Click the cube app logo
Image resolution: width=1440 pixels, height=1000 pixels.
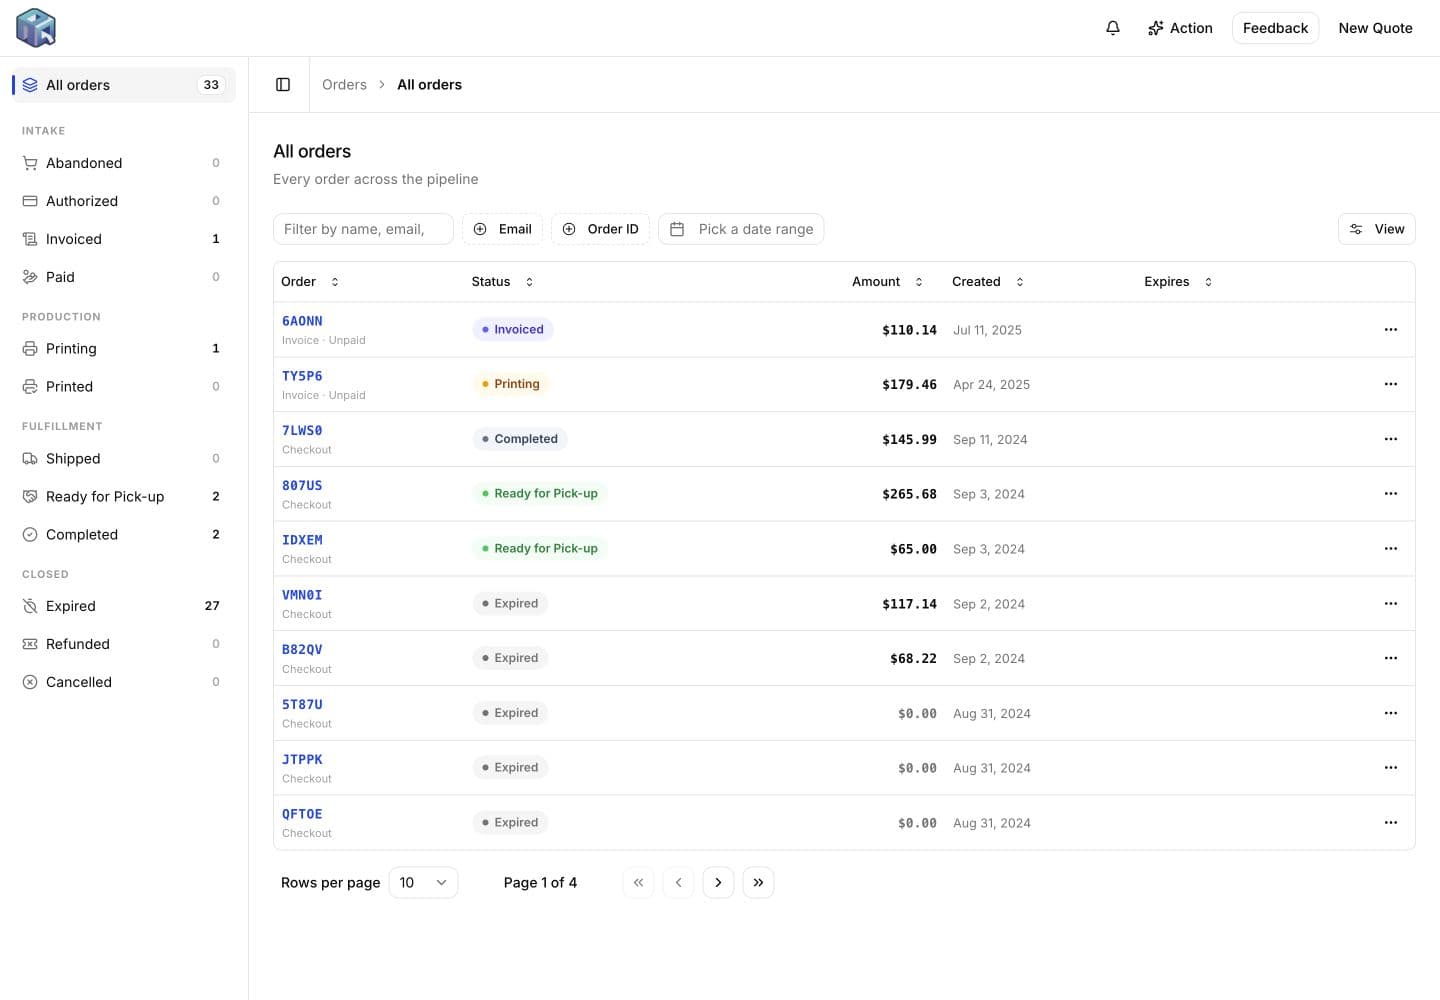(36, 28)
